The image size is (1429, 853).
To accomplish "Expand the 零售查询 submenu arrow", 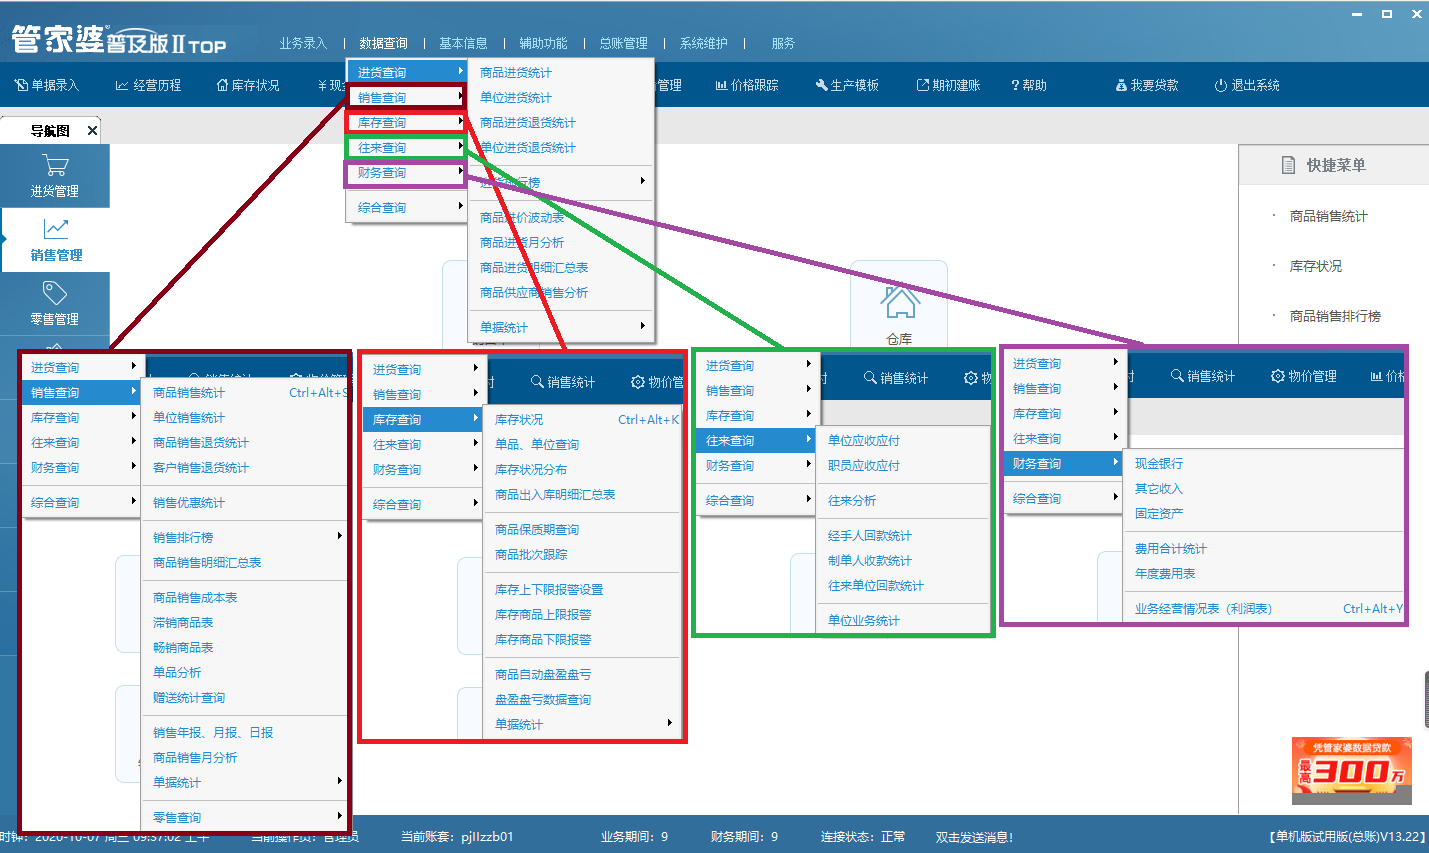I will [339, 816].
